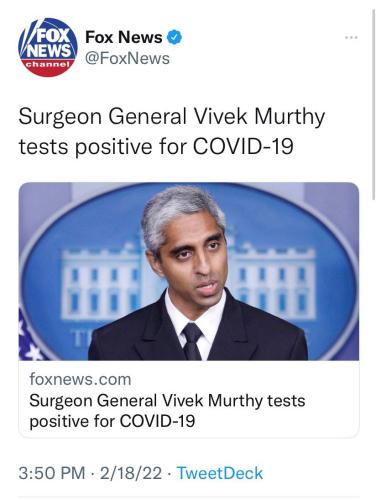This screenshot has width=376, height=500.
Task: Click the word COVID-19 in tweet text
Action: click(243, 146)
